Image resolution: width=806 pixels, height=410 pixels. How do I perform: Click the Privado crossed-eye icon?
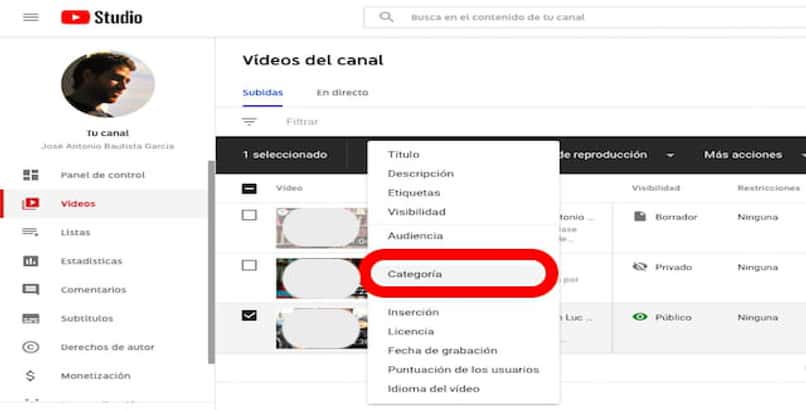coord(640,267)
